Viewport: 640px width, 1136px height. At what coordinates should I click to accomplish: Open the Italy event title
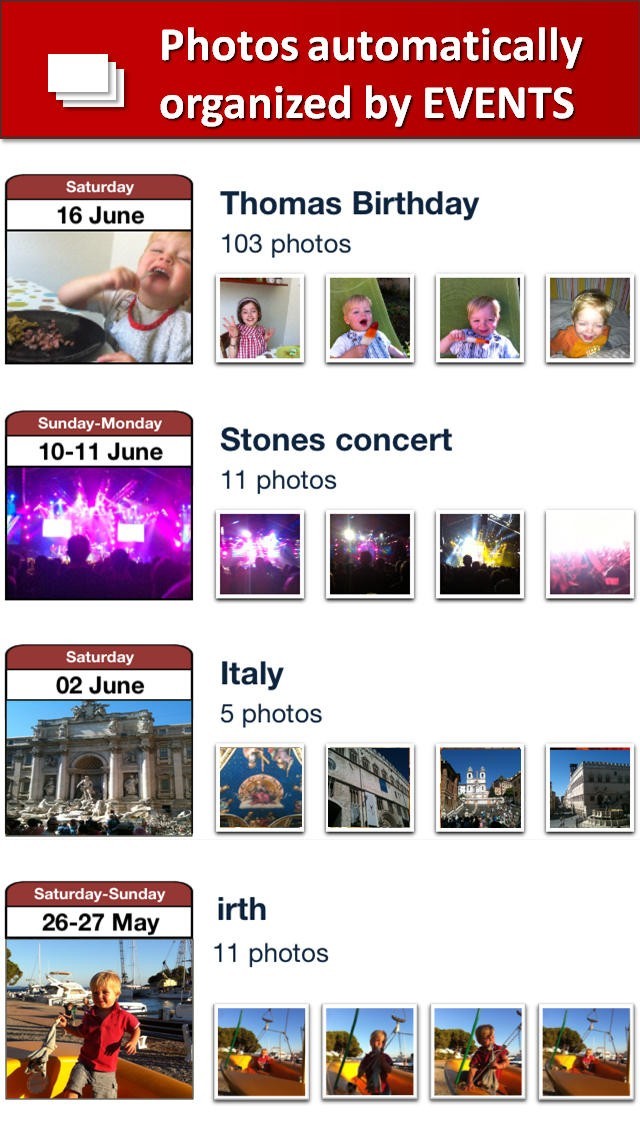[x=252, y=674]
